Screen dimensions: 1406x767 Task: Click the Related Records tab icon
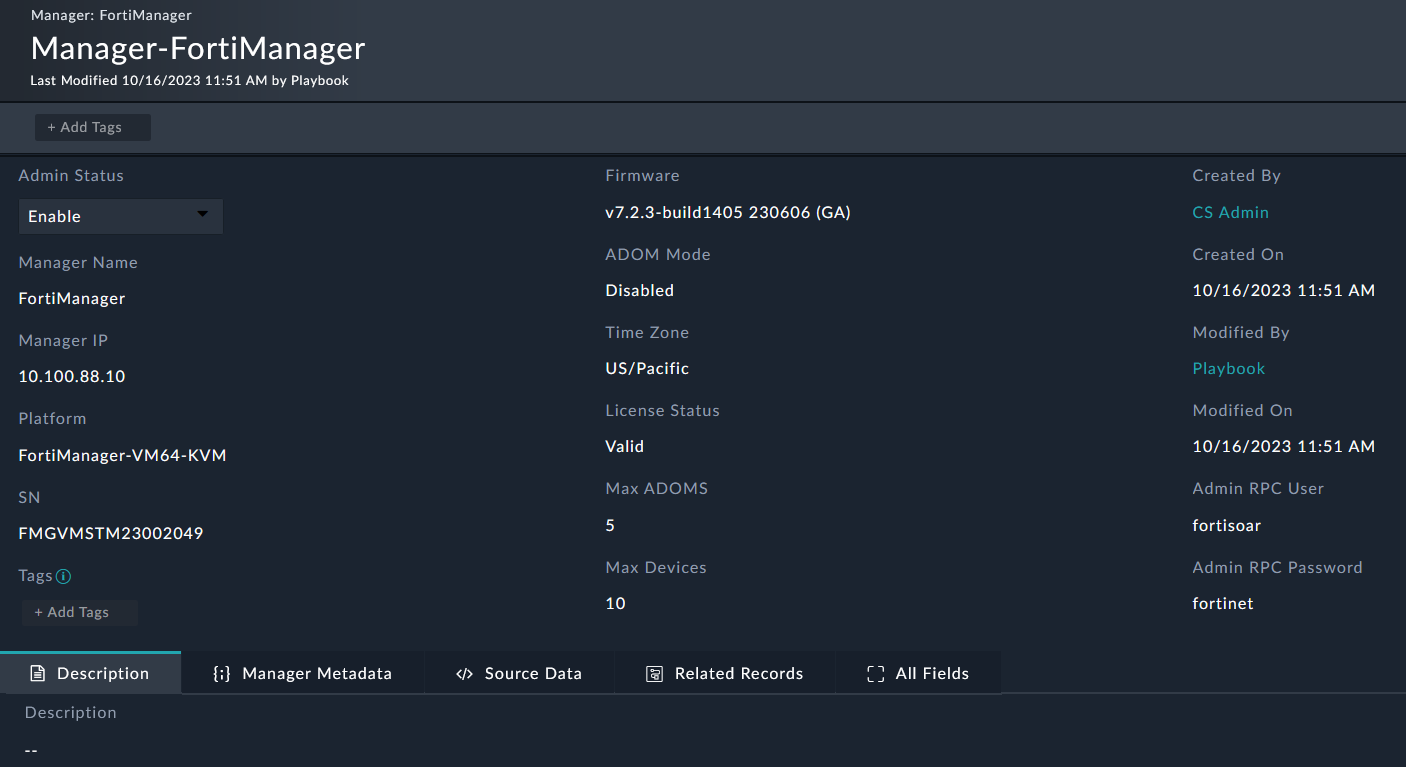[655, 673]
